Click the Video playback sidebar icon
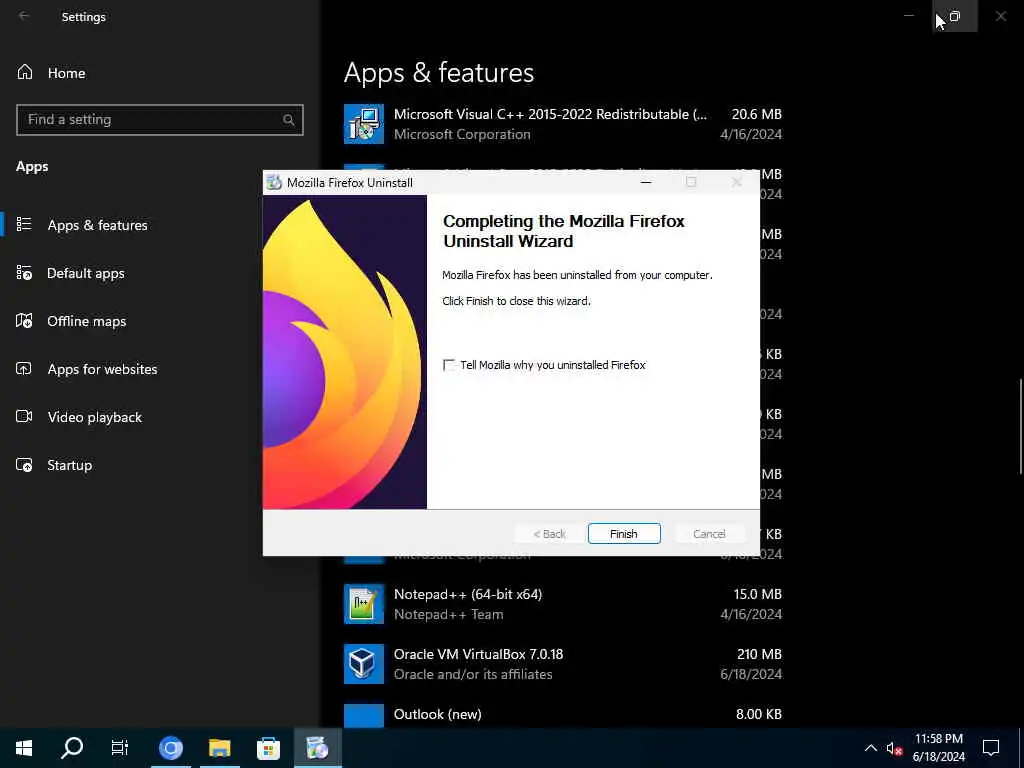Screen dimensions: 1024x768 (x=24, y=417)
